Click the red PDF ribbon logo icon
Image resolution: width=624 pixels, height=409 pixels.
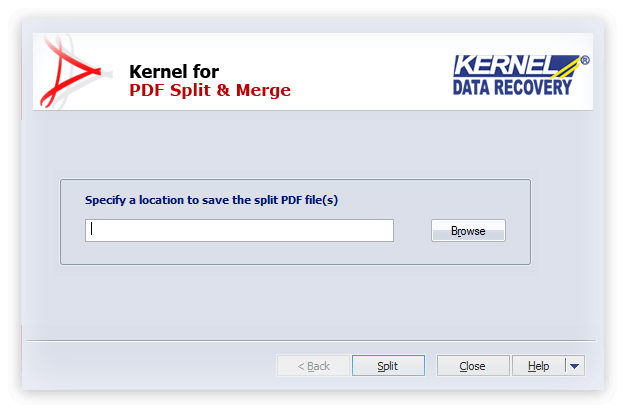click(x=71, y=72)
